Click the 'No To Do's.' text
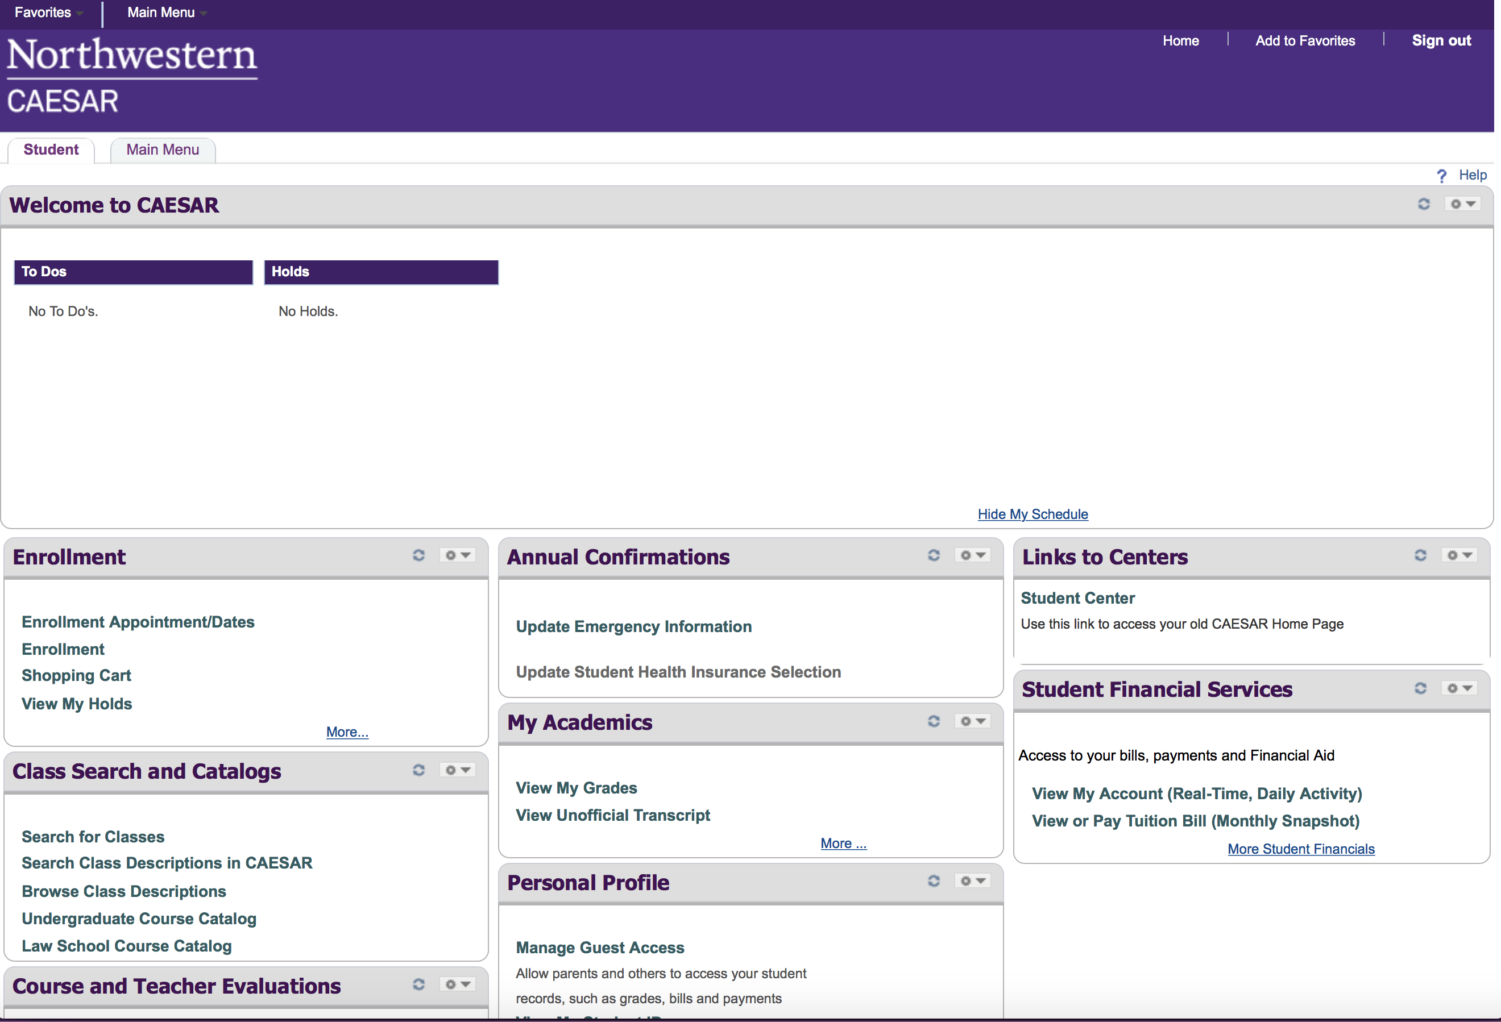 click(x=63, y=312)
